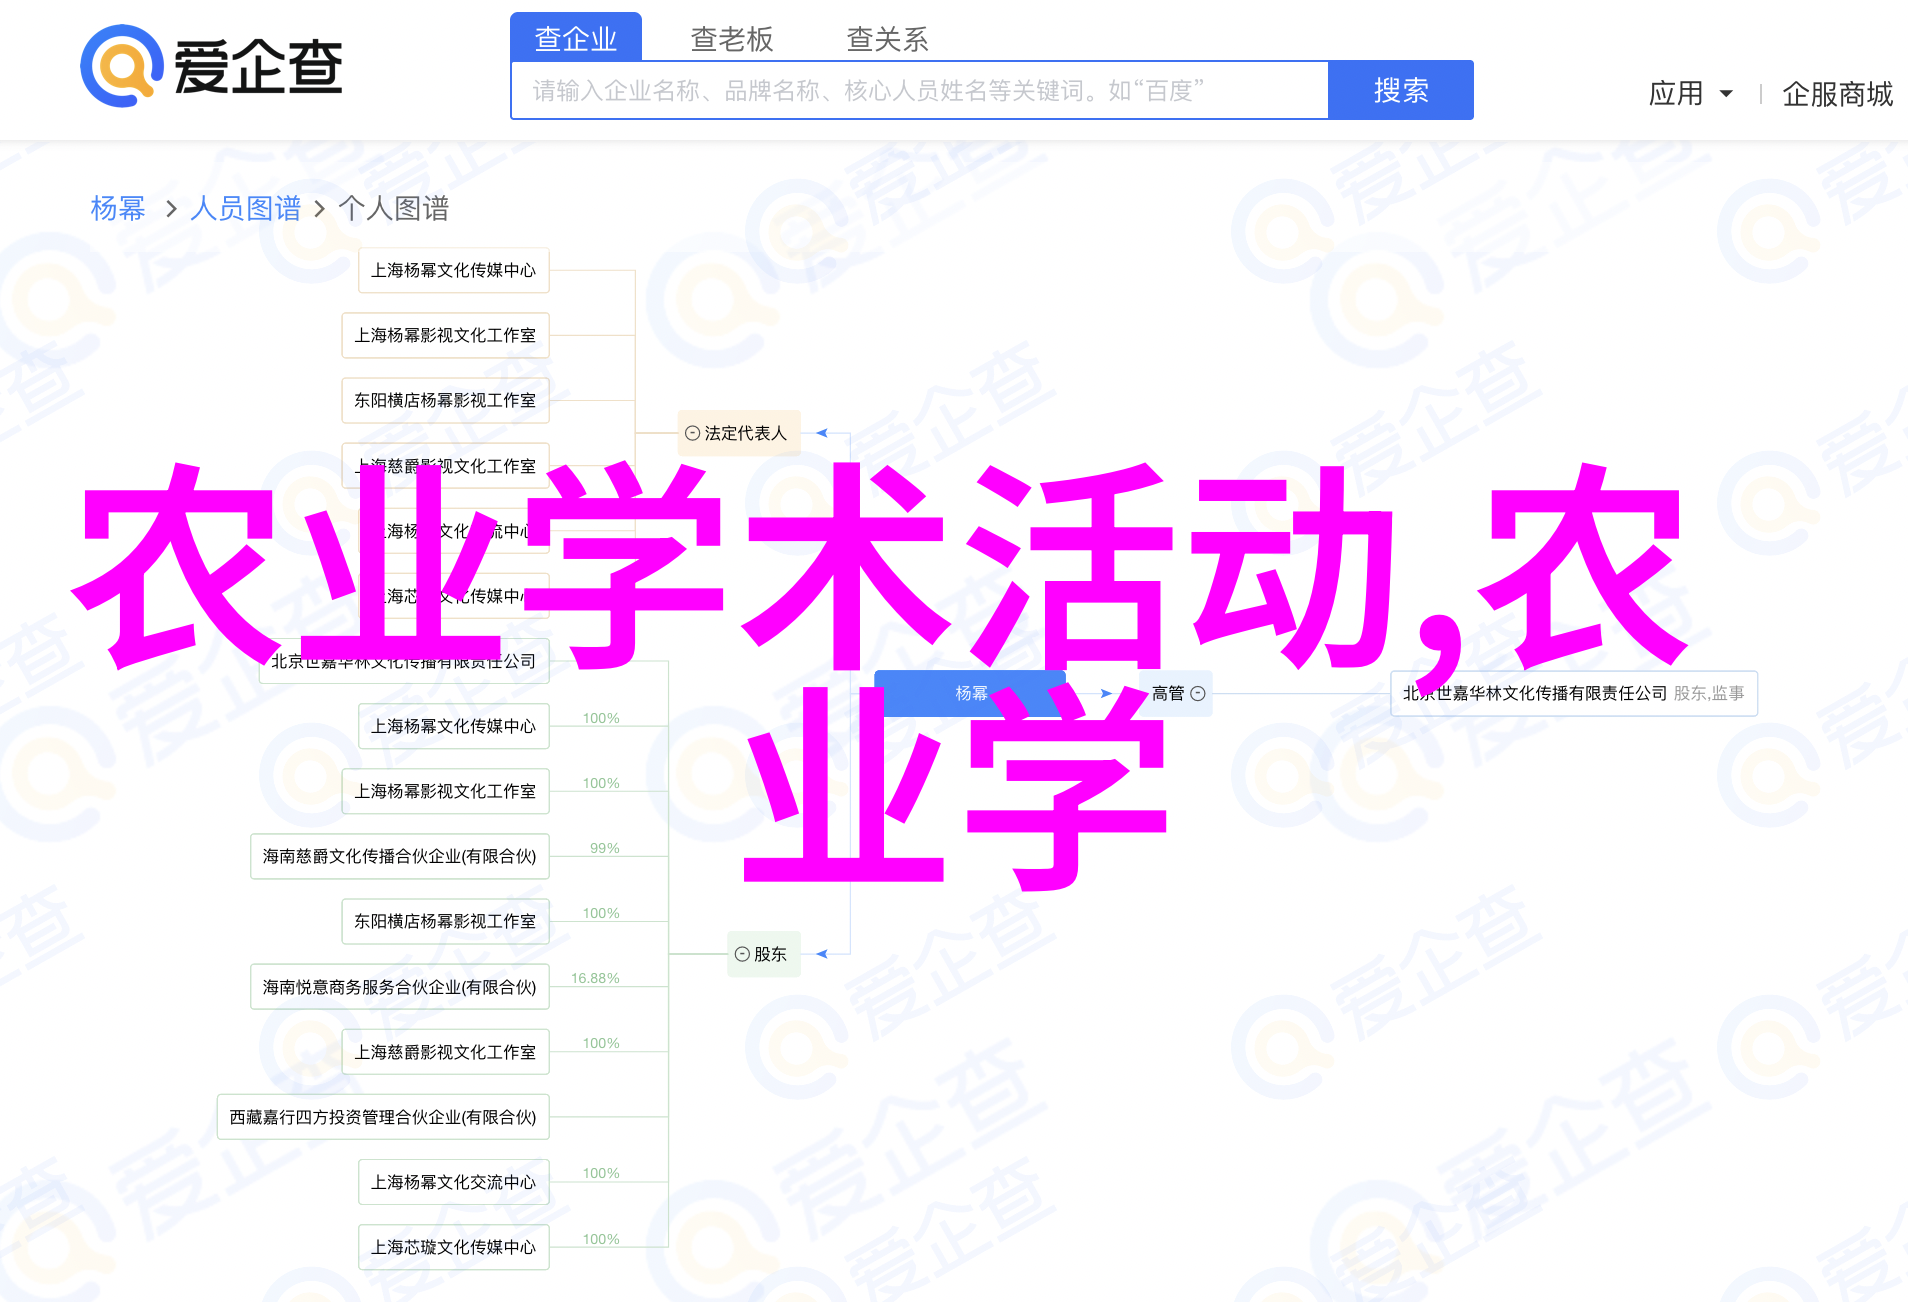Open the 爱企查 logo homepage

(212, 67)
